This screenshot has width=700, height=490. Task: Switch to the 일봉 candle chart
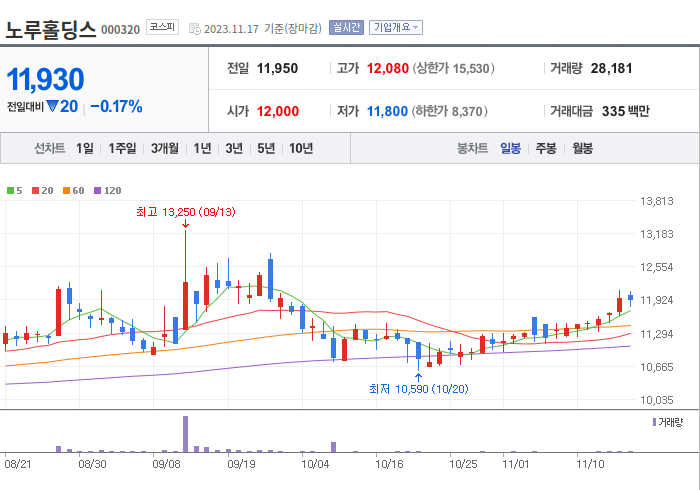pyautogui.click(x=510, y=148)
